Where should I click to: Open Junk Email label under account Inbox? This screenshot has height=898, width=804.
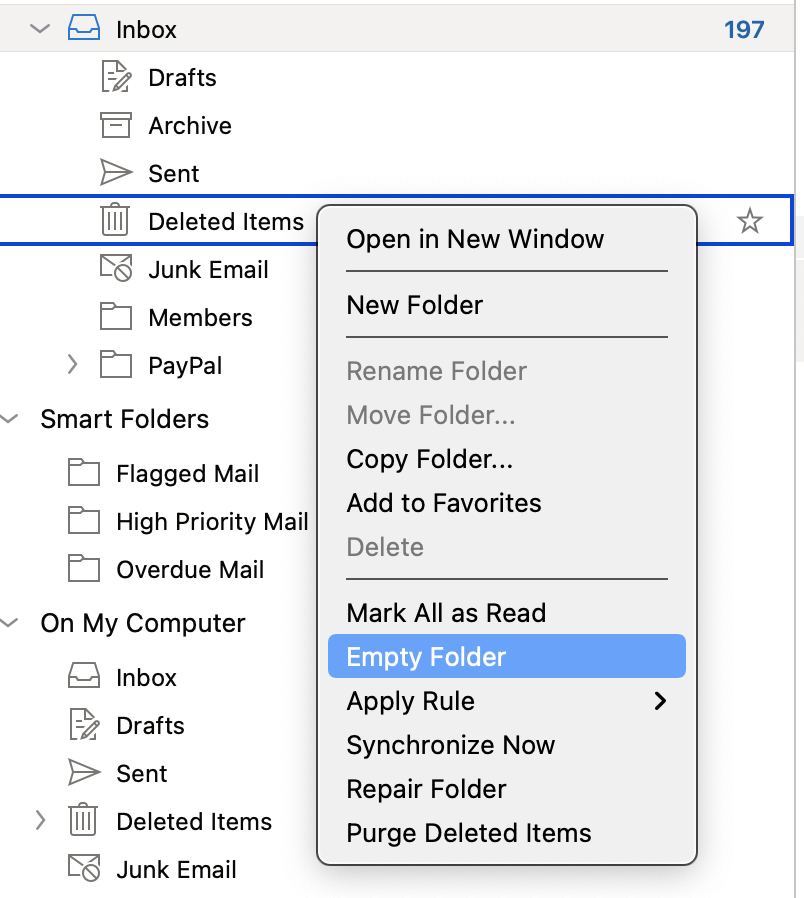point(208,270)
